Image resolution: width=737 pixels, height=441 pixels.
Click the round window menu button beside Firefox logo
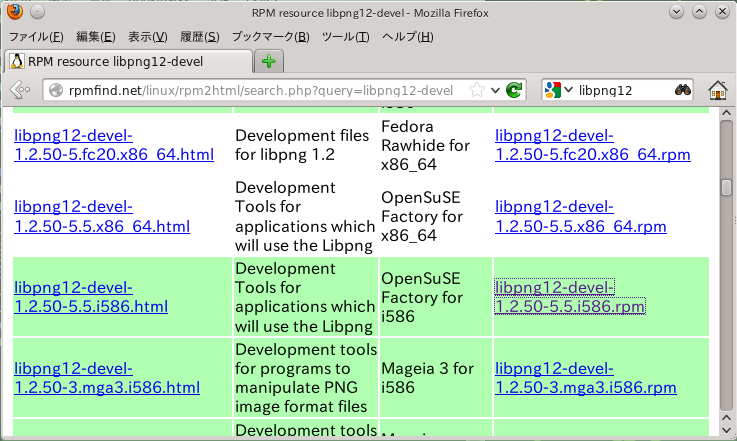38,12
